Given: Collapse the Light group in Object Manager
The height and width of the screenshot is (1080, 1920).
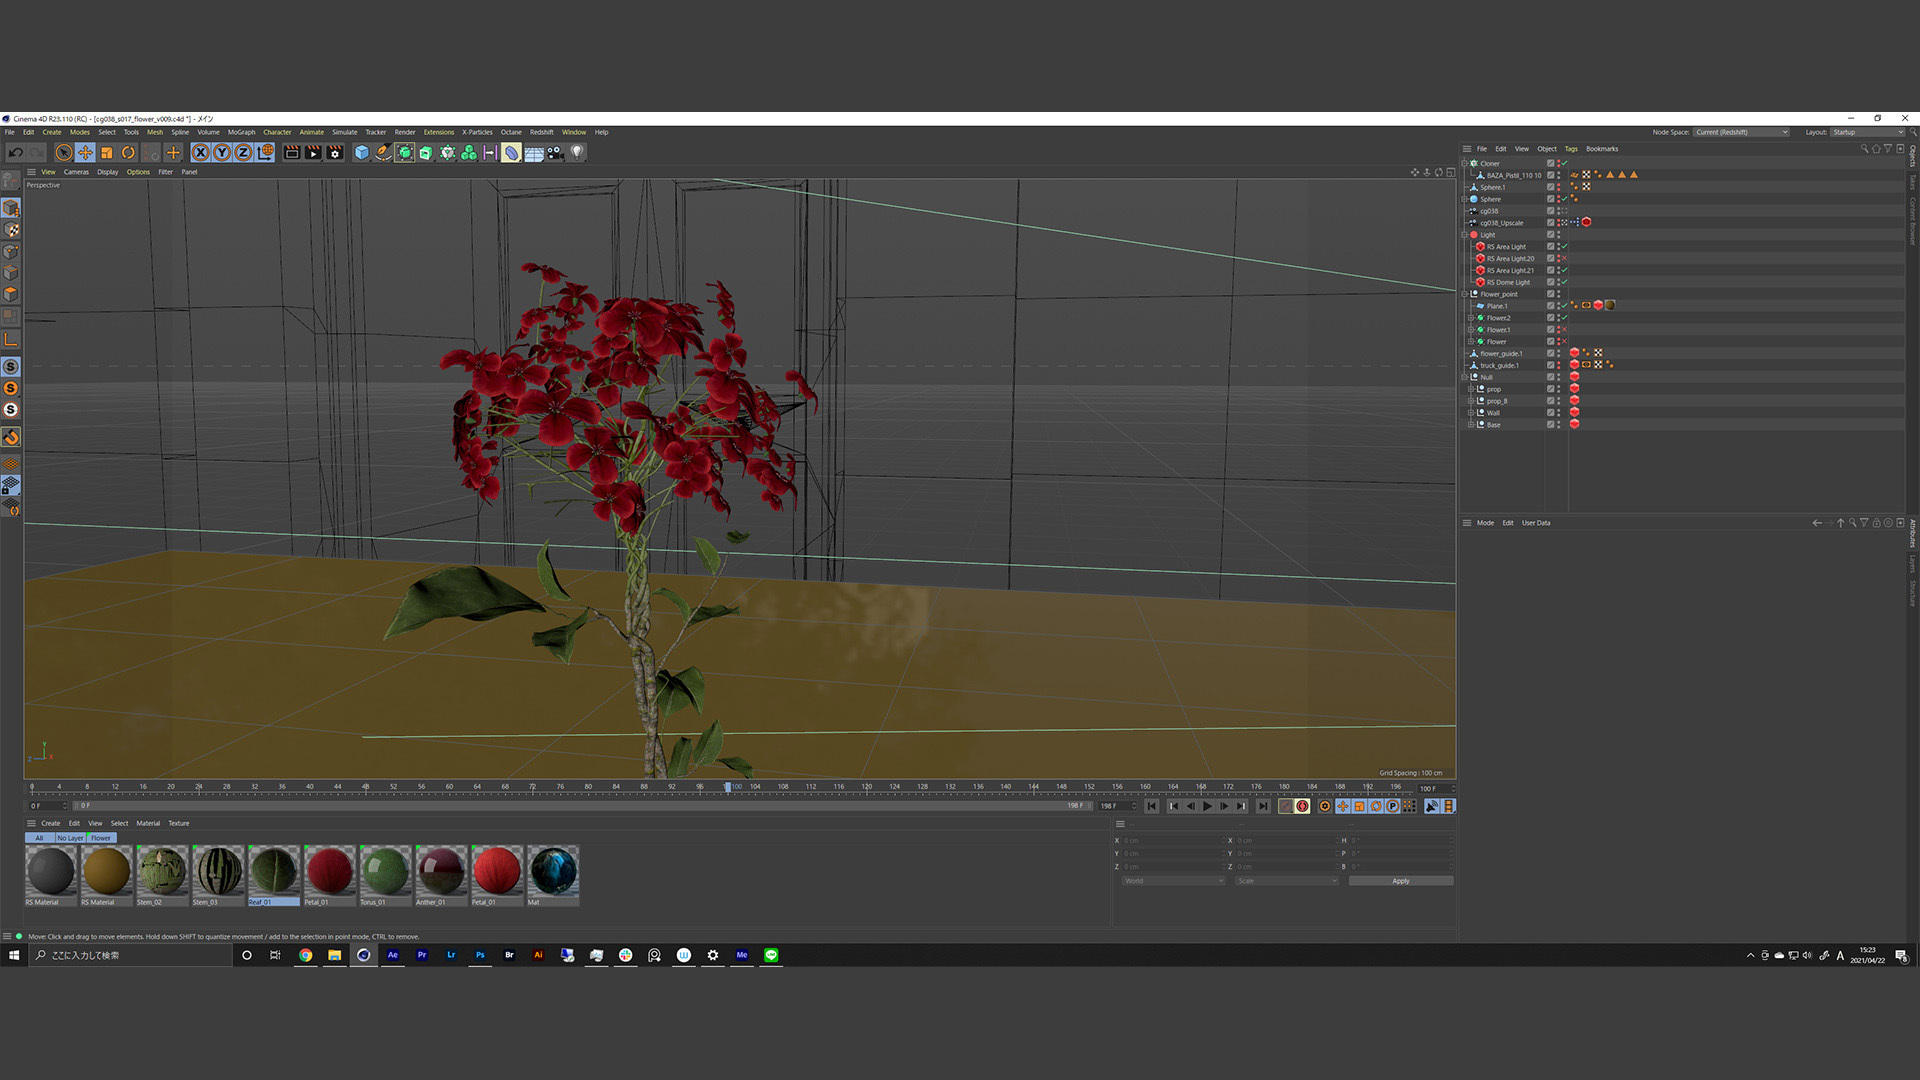Looking at the screenshot, I should [1464, 235].
